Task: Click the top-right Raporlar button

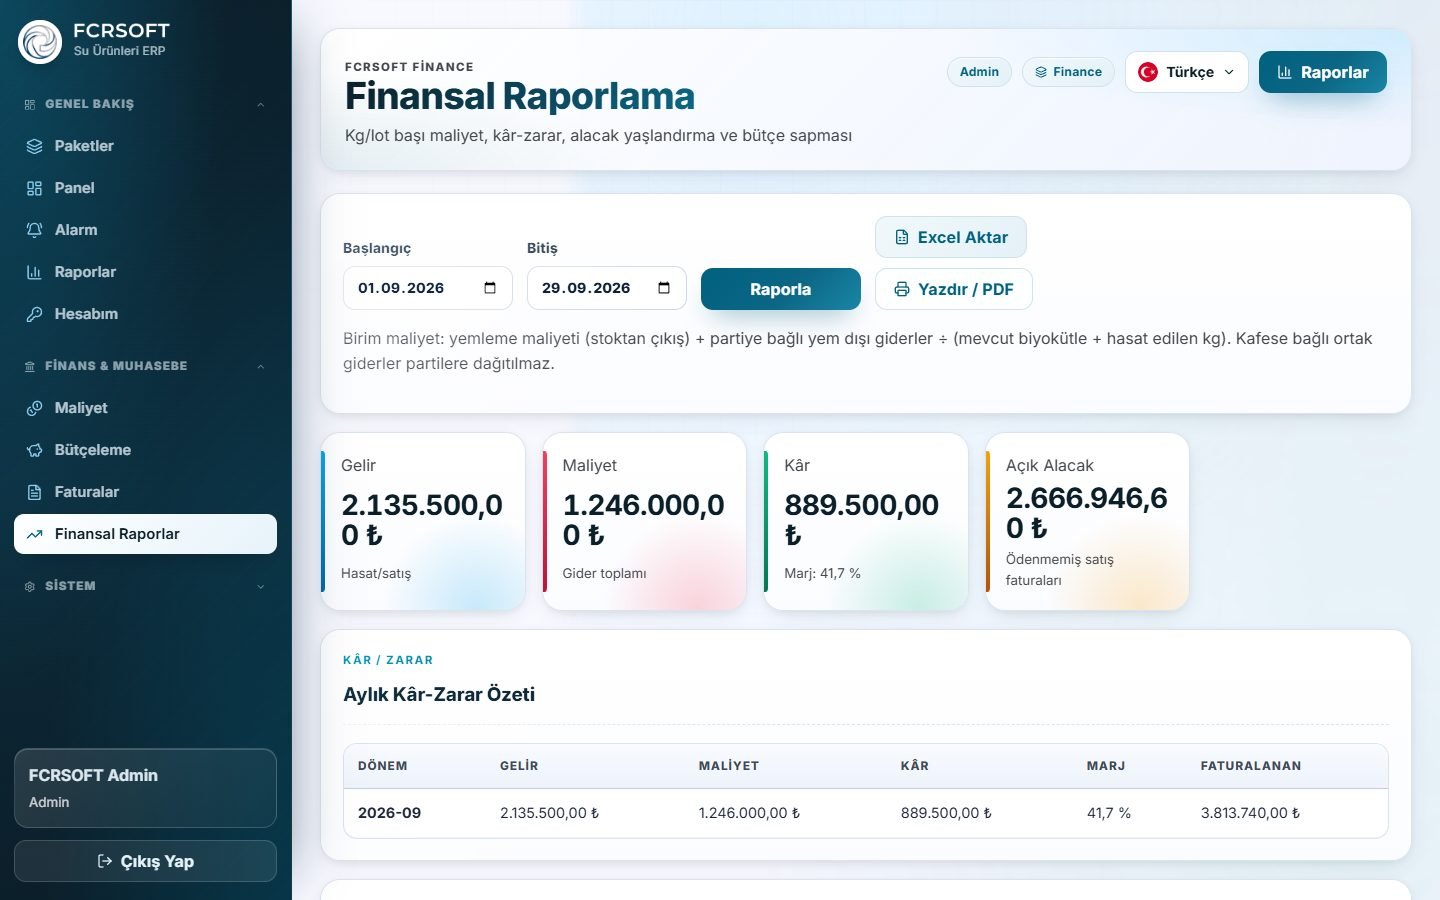Action: pyautogui.click(x=1322, y=72)
